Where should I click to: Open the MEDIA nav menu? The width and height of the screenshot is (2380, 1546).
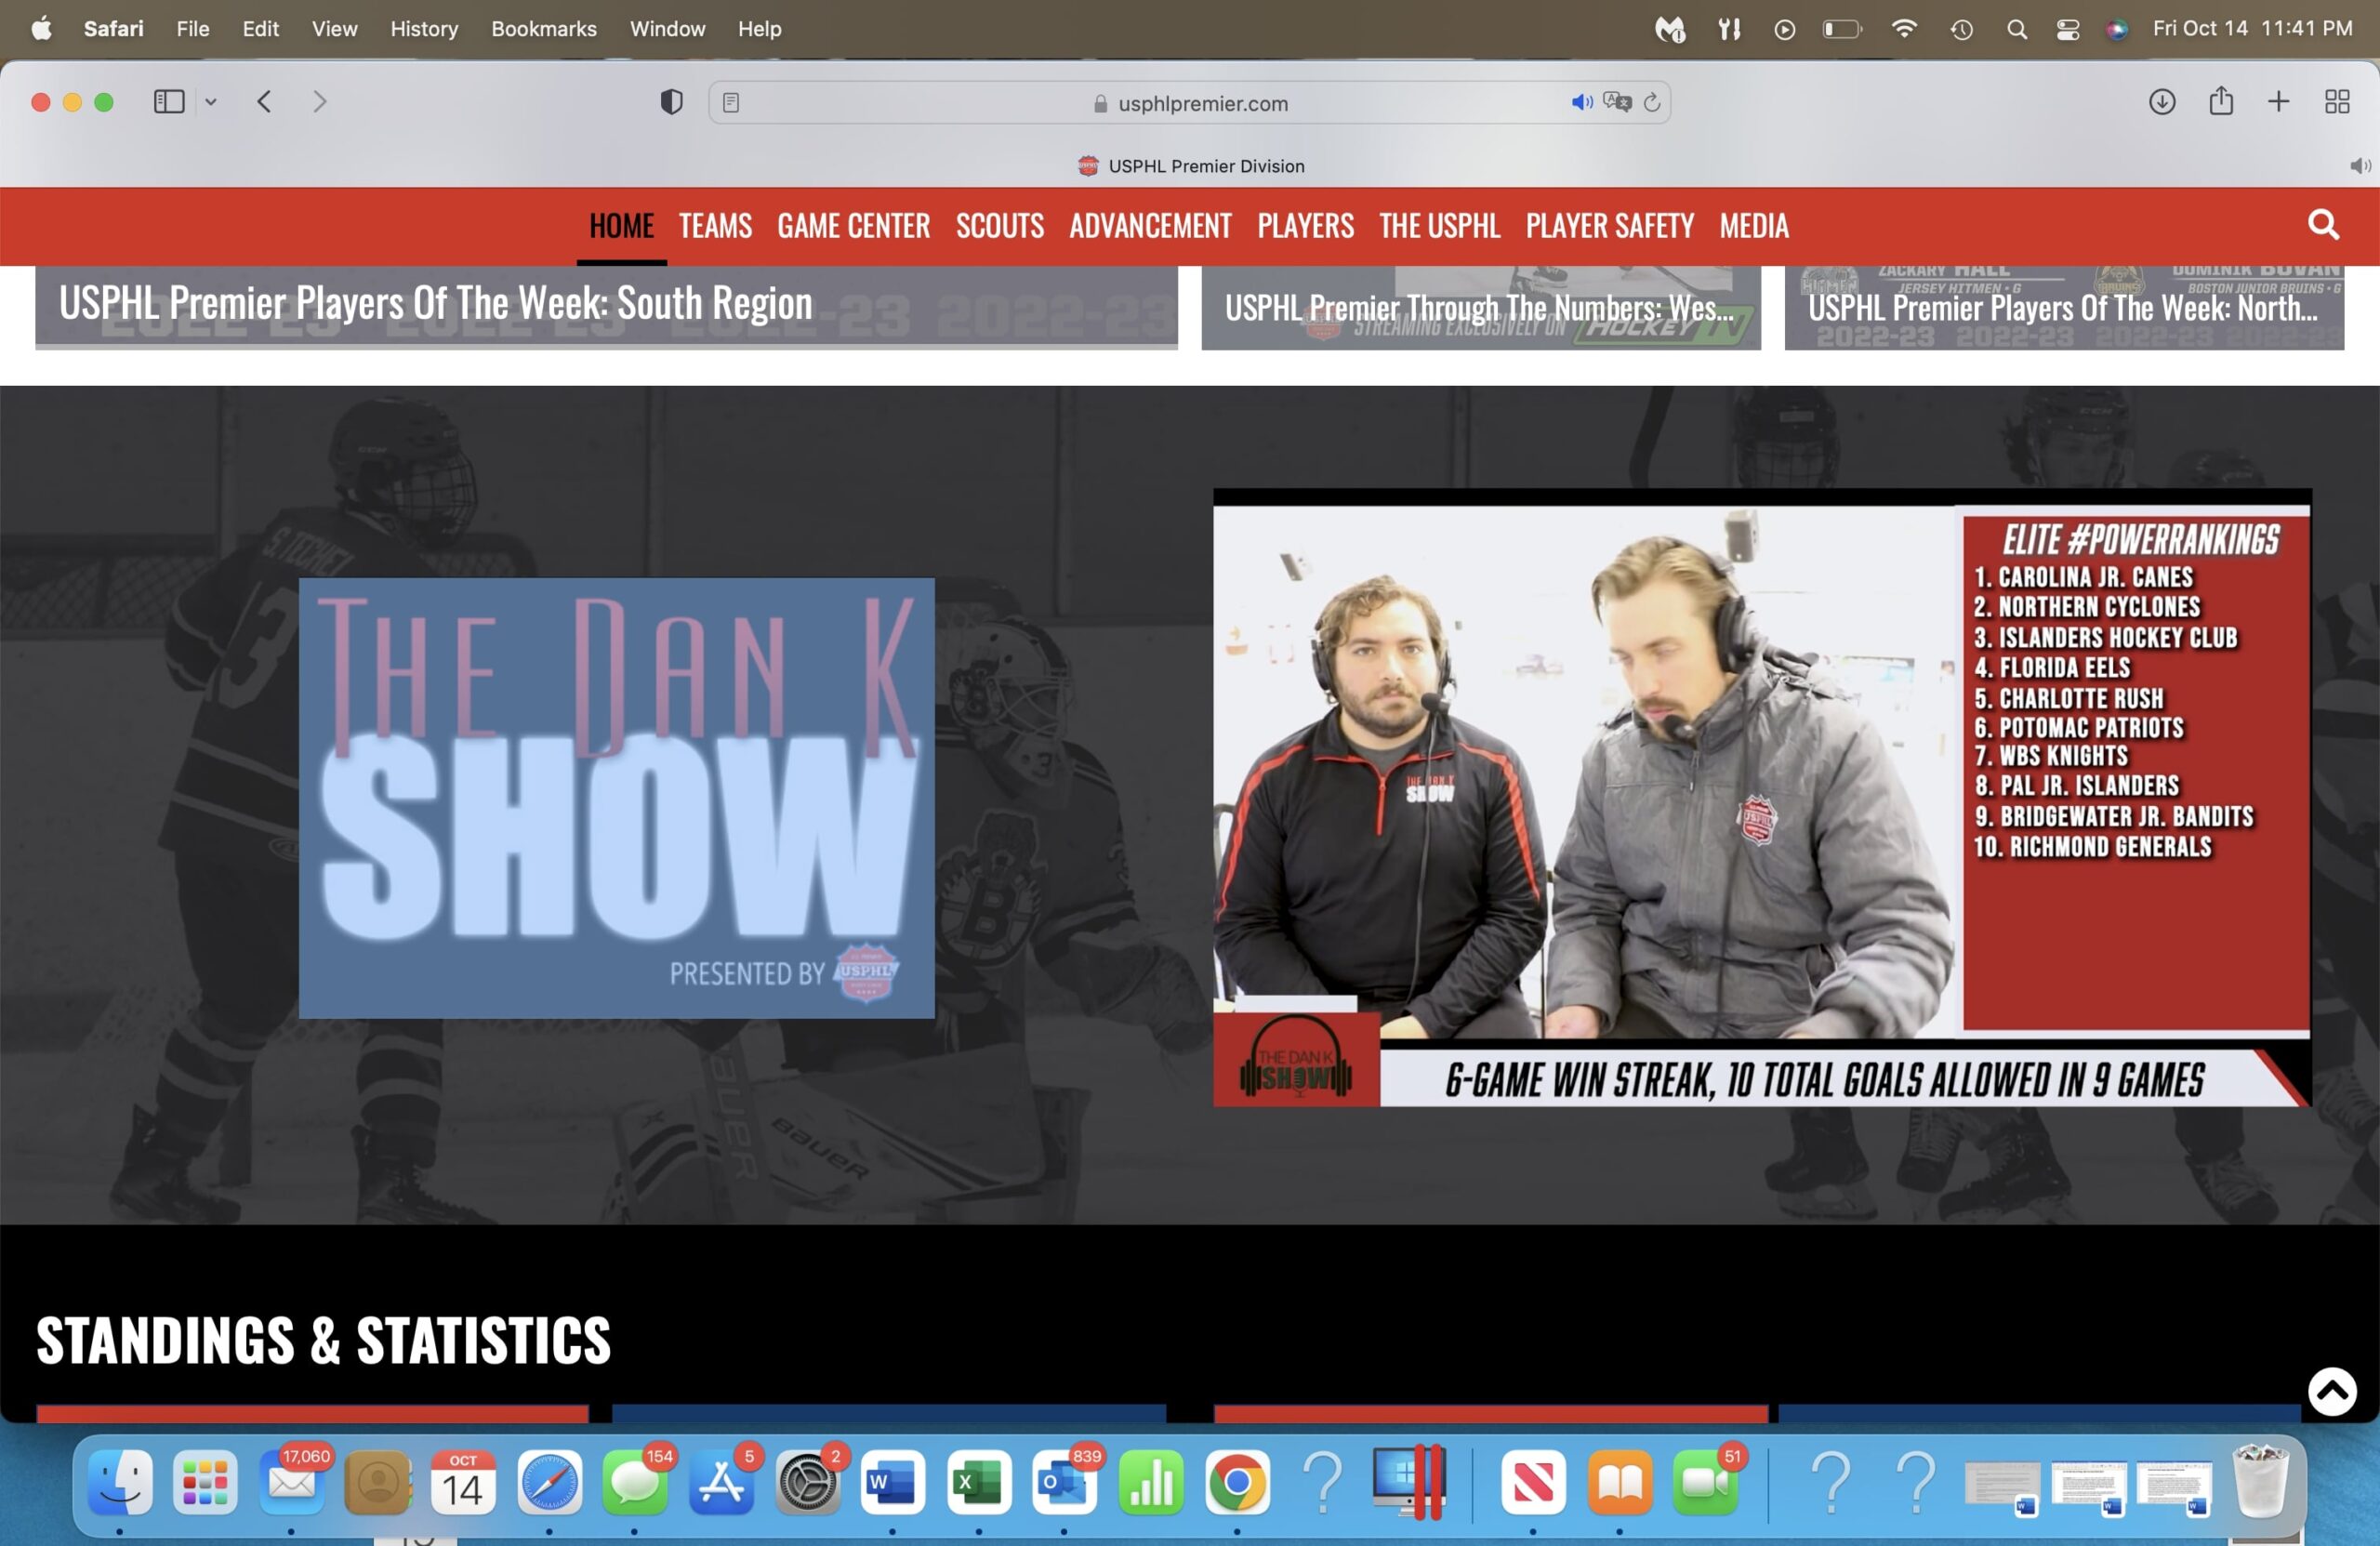(x=1754, y=226)
